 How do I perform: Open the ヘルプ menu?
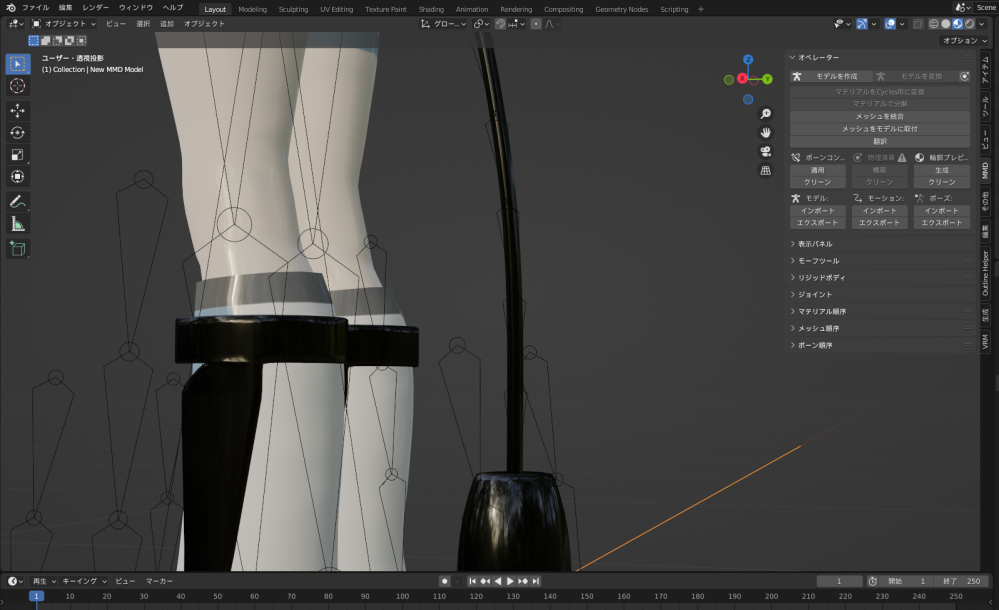coord(173,8)
